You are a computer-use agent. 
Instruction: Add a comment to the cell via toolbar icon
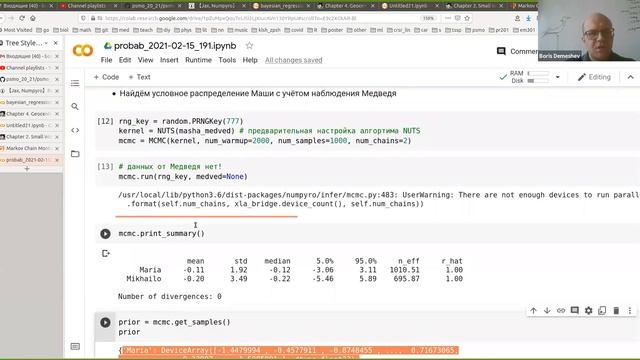pyautogui.click(x=575, y=311)
